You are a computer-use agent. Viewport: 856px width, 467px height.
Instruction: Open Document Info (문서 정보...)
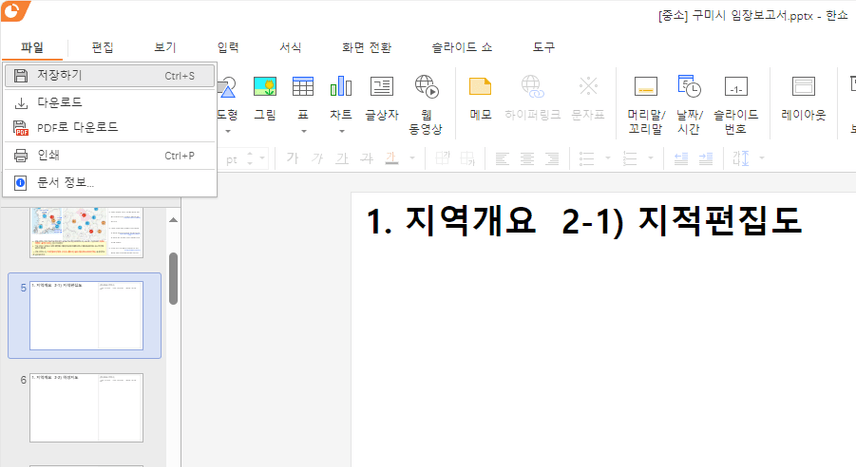point(109,182)
